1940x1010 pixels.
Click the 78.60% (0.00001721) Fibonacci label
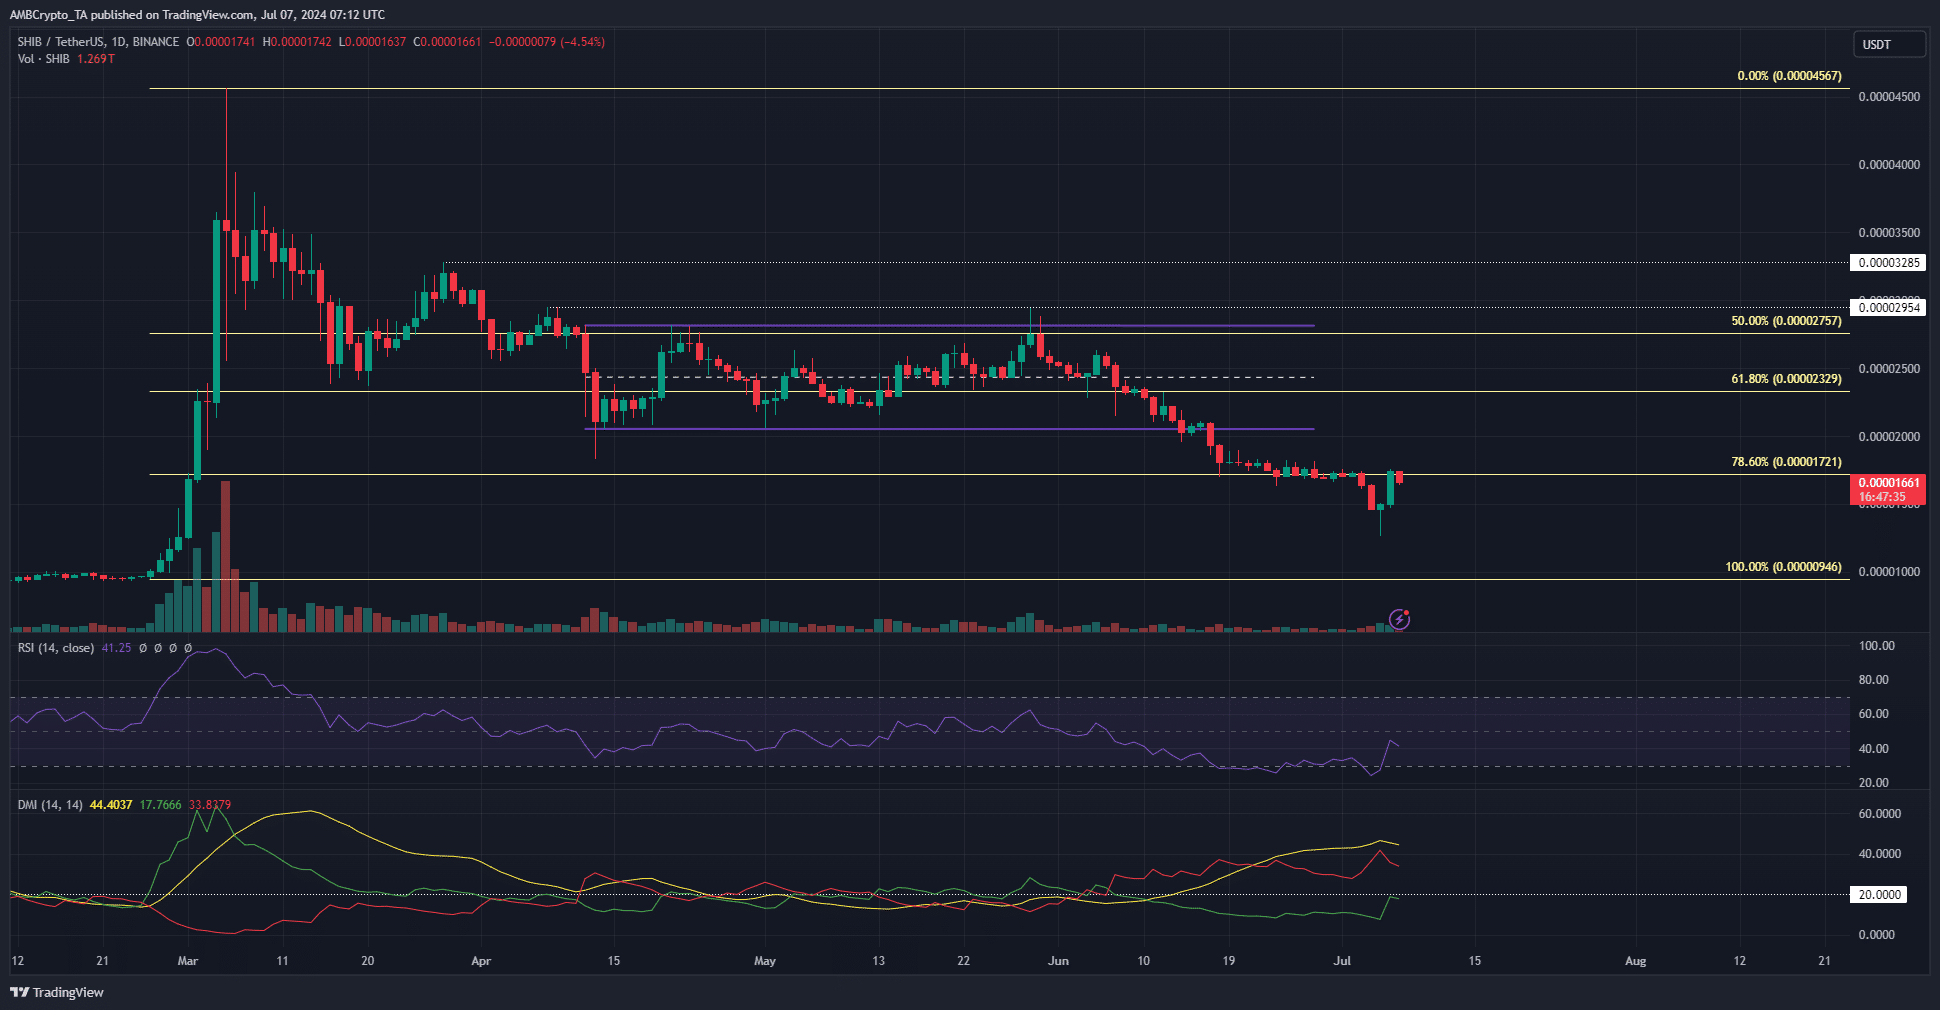tap(1786, 462)
